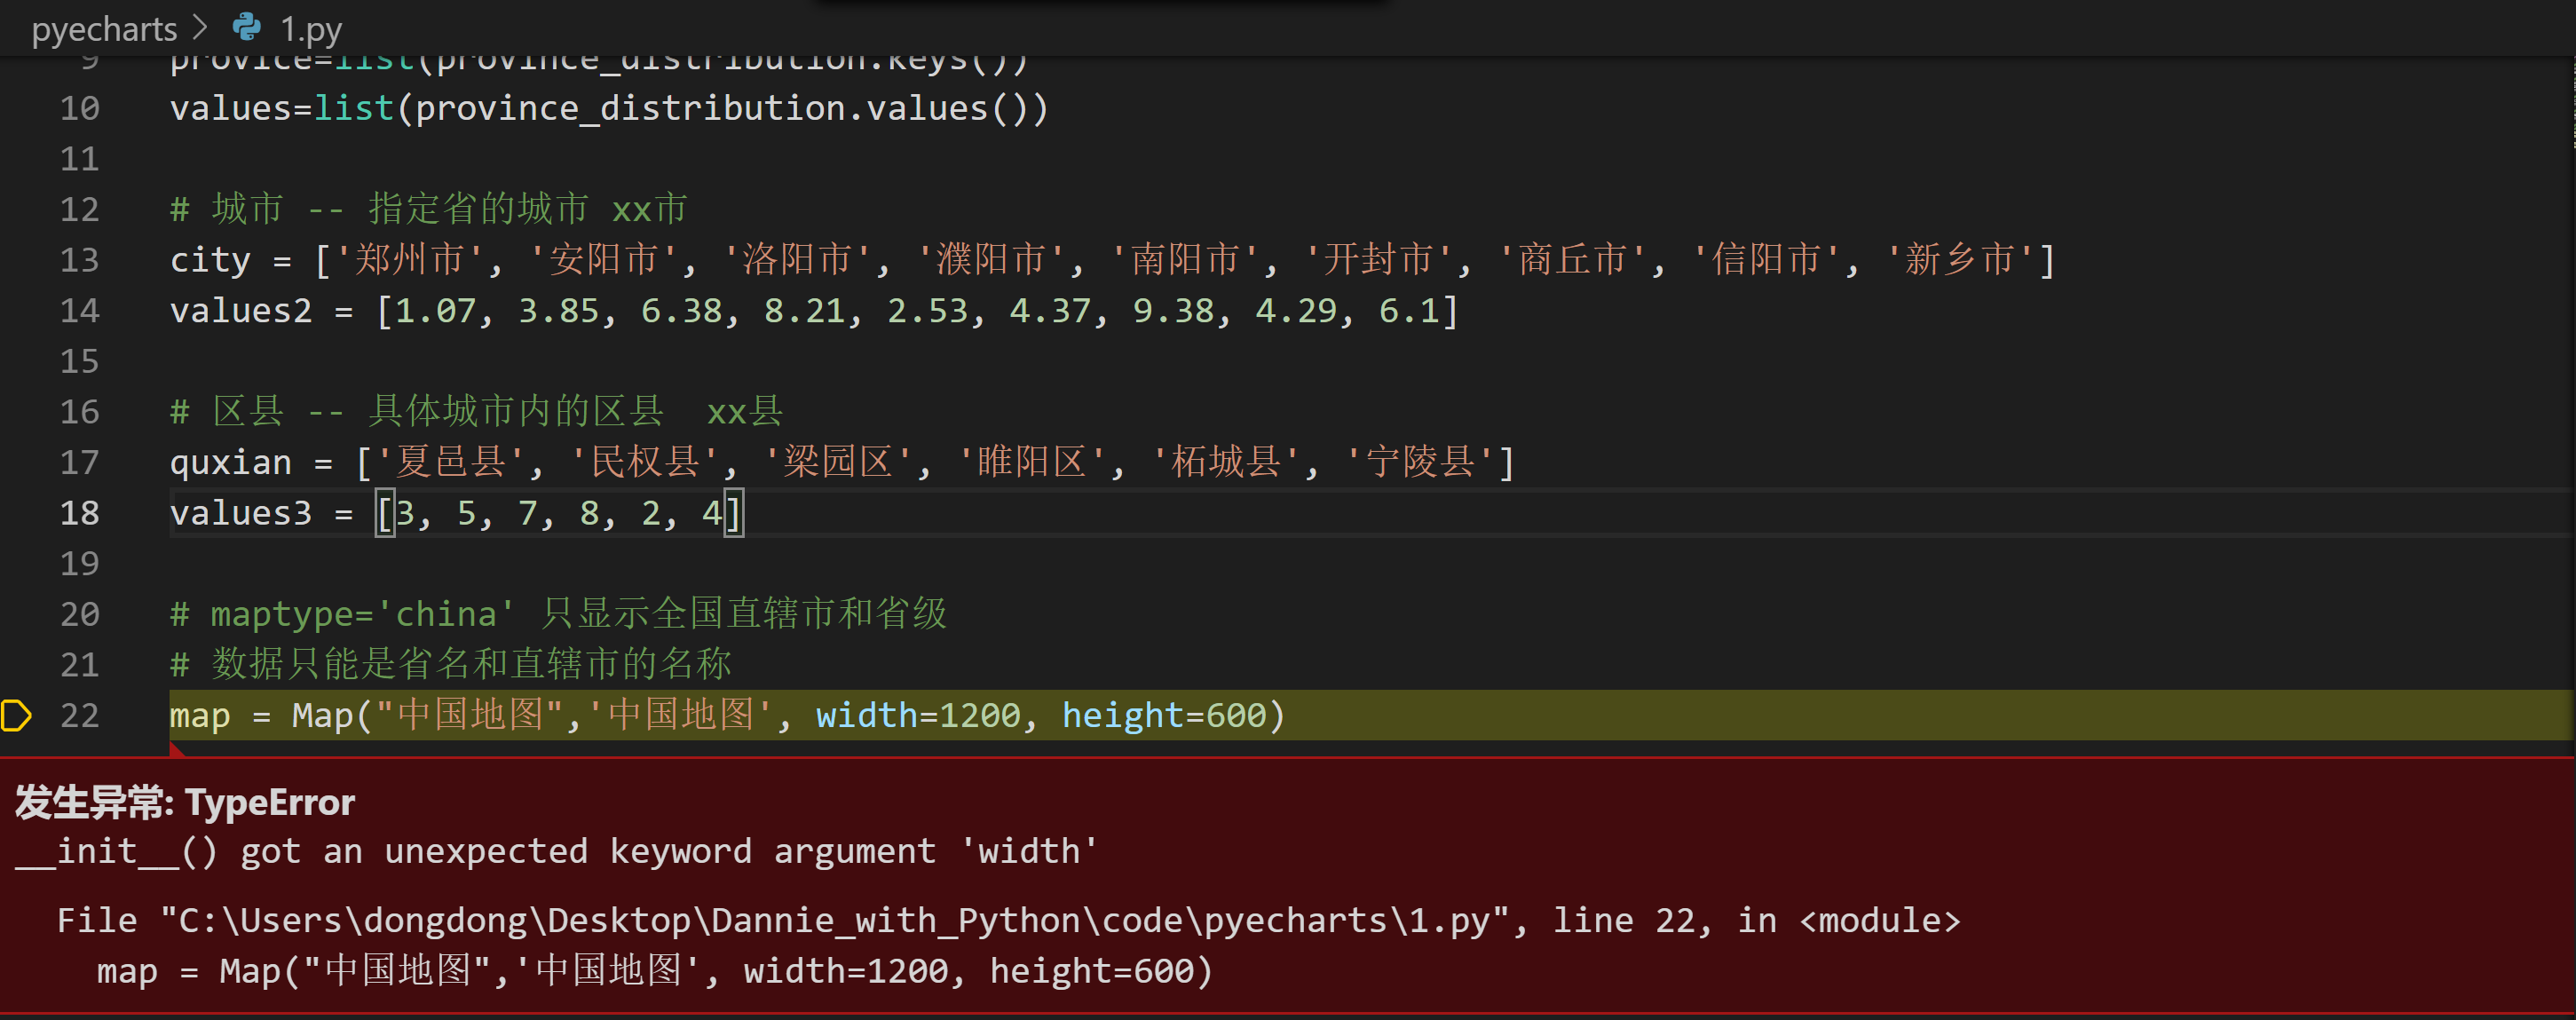Place cursor on city variable name
Screen dimensions: 2576x1020
210,260
